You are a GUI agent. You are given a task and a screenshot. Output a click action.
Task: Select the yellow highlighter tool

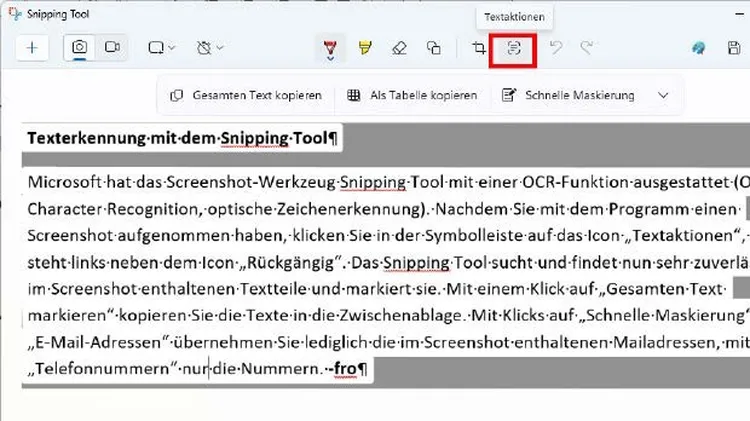coord(365,48)
